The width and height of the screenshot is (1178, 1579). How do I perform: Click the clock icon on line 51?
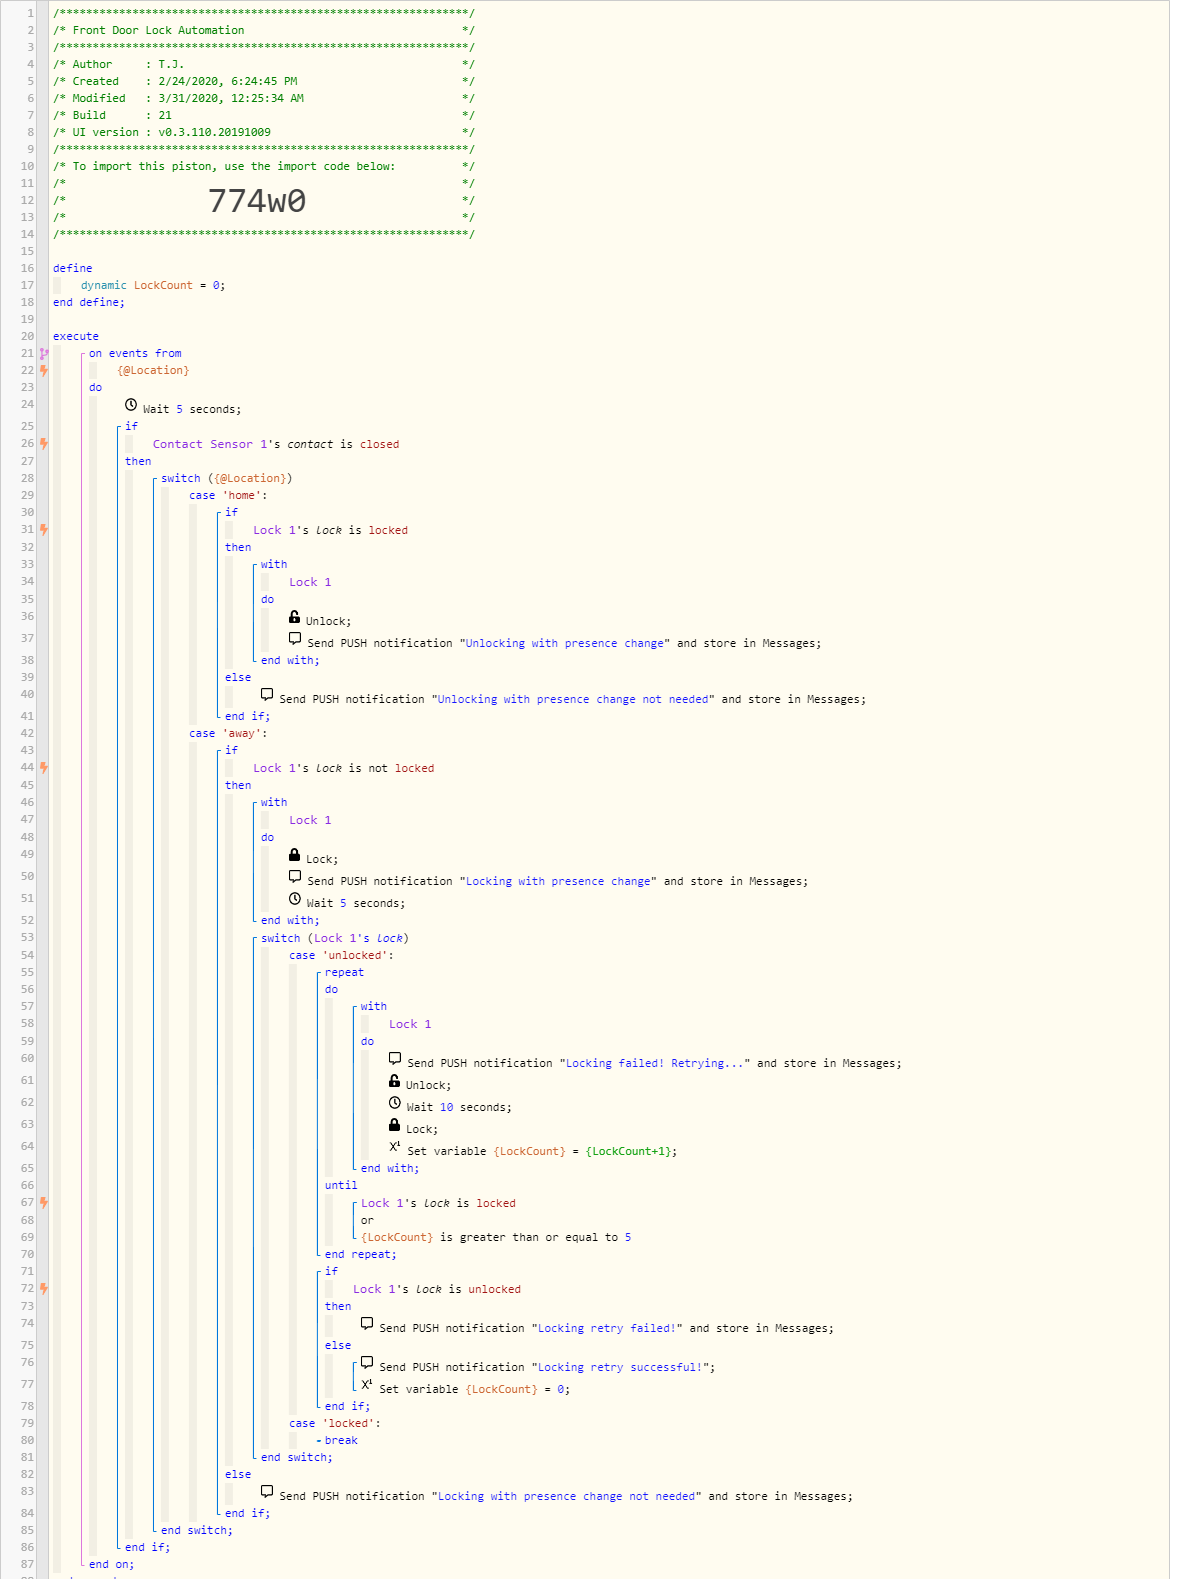pyautogui.click(x=295, y=899)
